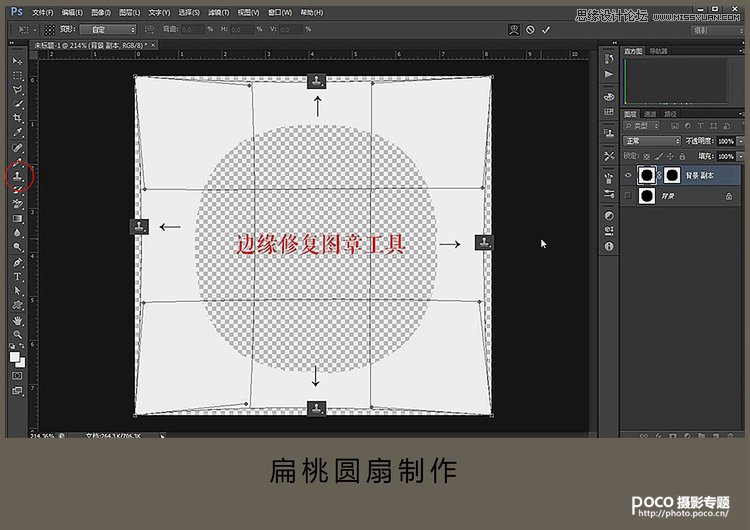750x530 pixels.
Task: Toggle the shape layer filter
Action: (713, 126)
